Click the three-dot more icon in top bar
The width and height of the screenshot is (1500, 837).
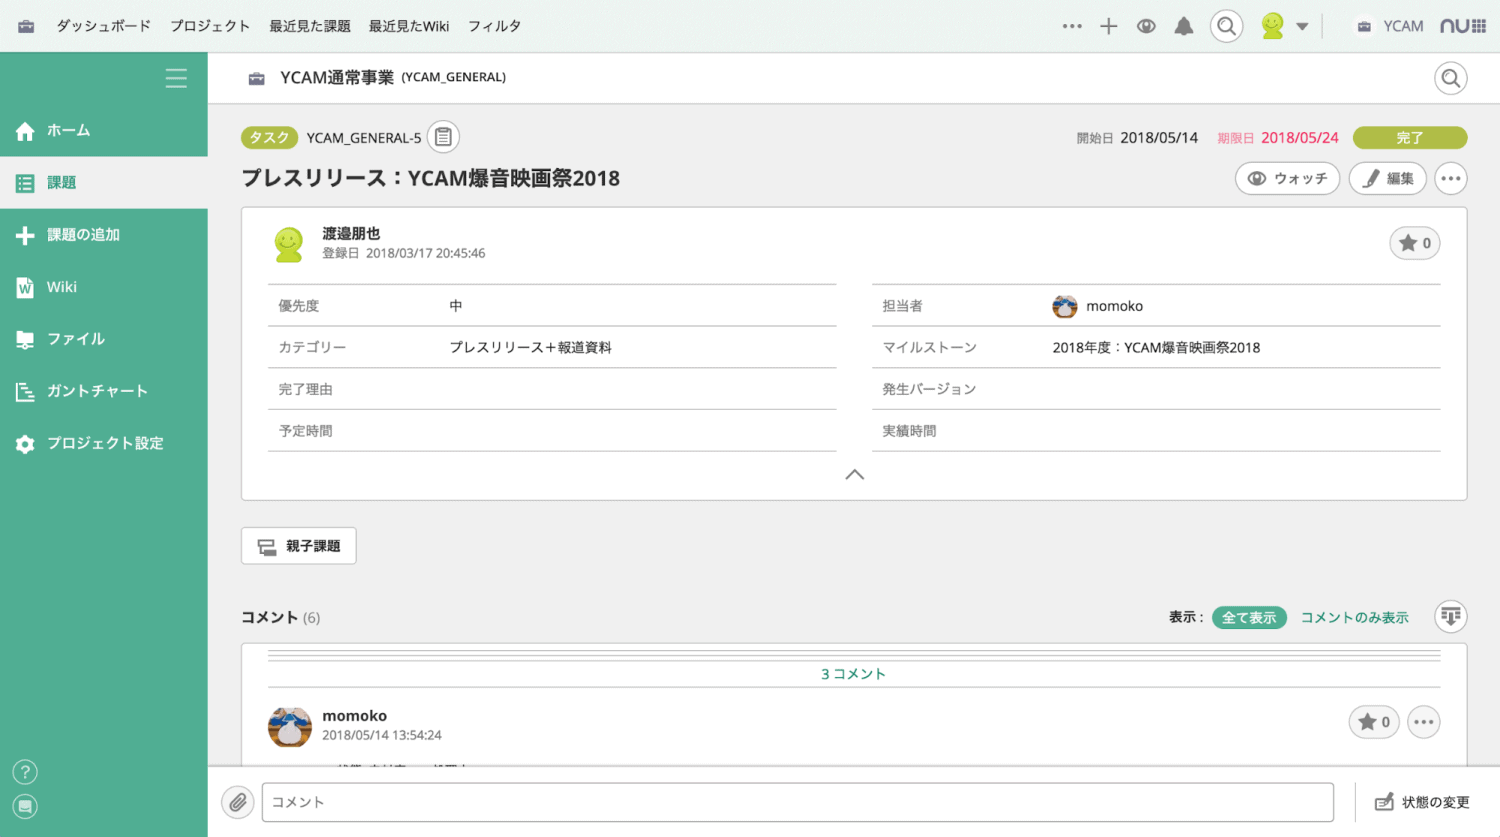click(1072, 26)
